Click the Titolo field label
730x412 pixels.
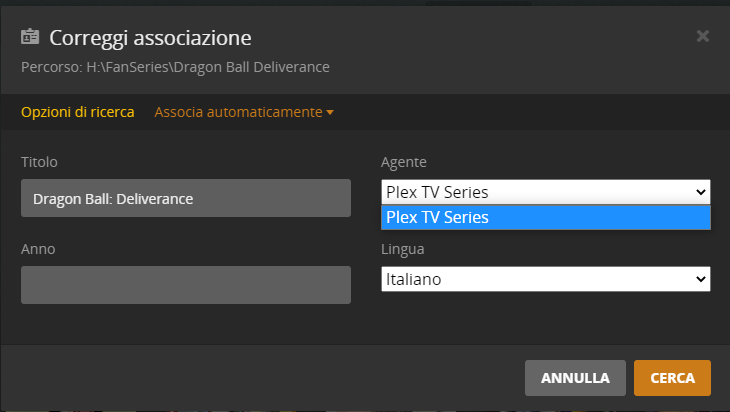point(39,162)
